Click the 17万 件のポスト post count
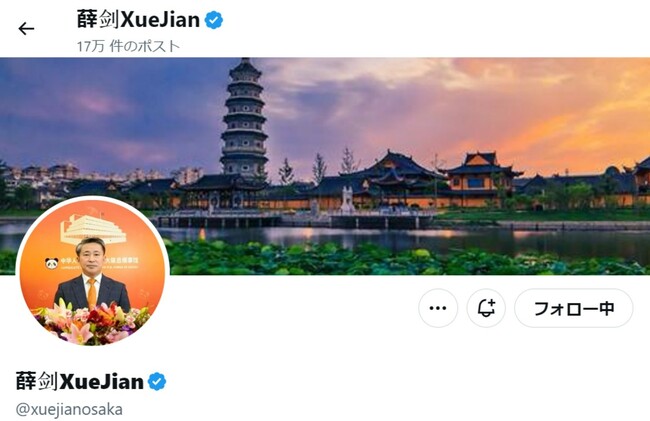This screenshot has height=421, width=650. (128, 46)
